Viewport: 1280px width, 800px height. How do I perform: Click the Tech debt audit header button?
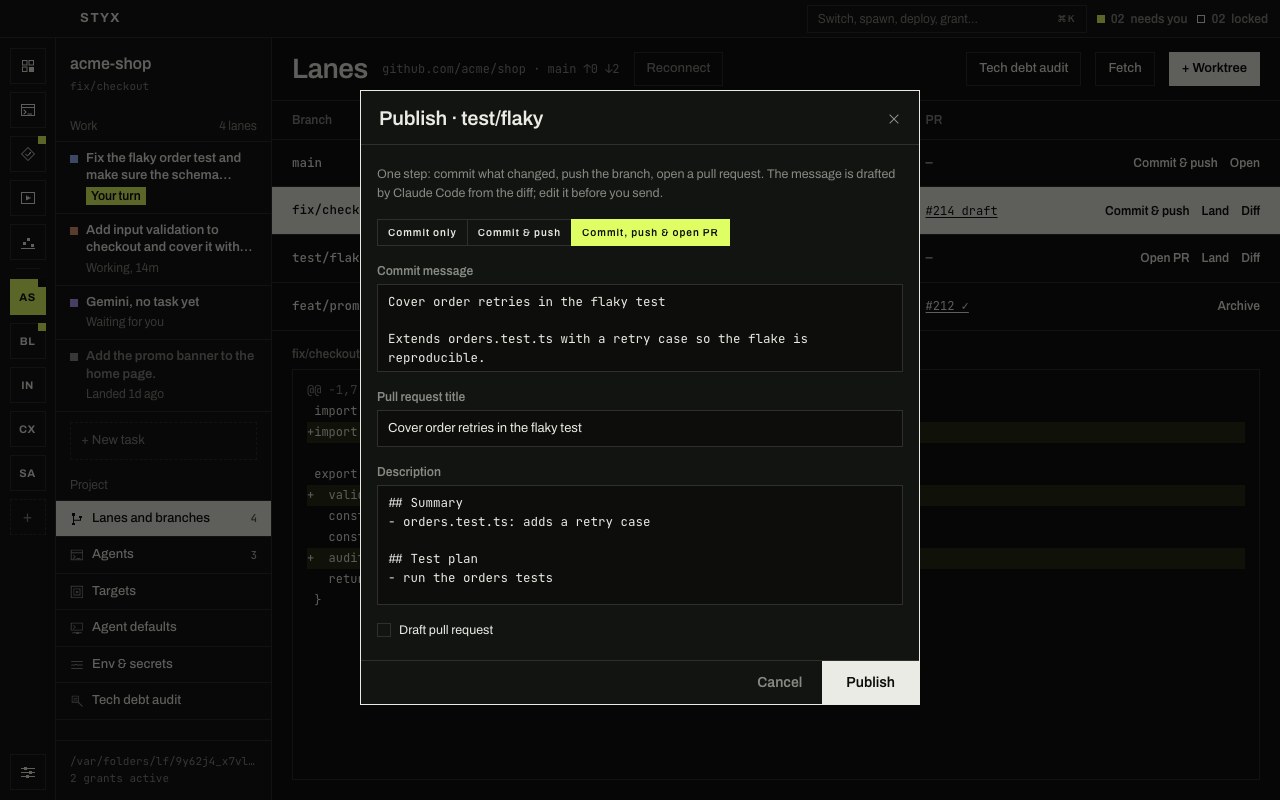(x=1023, y=68)
